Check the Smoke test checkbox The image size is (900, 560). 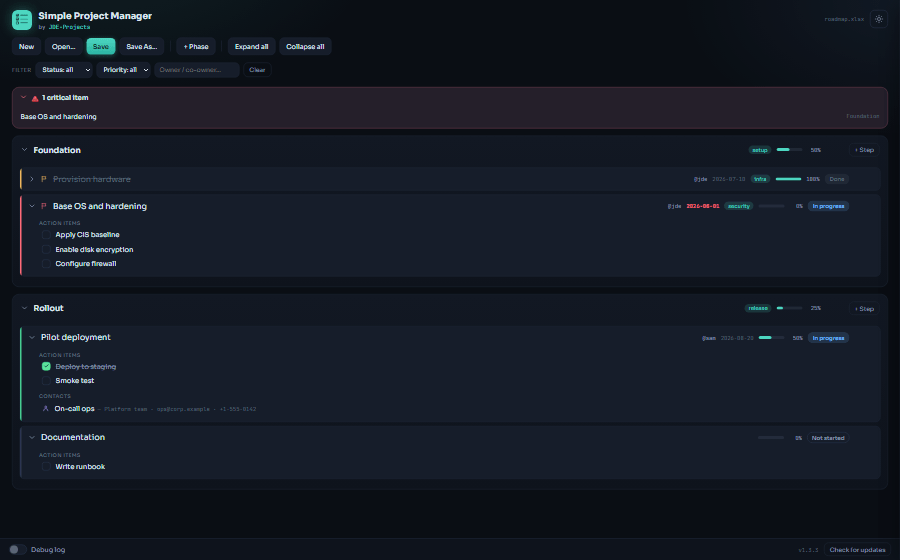click(46, 380)
